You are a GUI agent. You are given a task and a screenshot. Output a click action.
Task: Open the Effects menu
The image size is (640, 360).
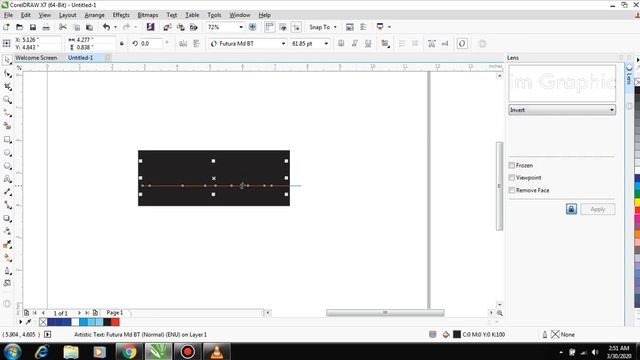click(121, 15)
